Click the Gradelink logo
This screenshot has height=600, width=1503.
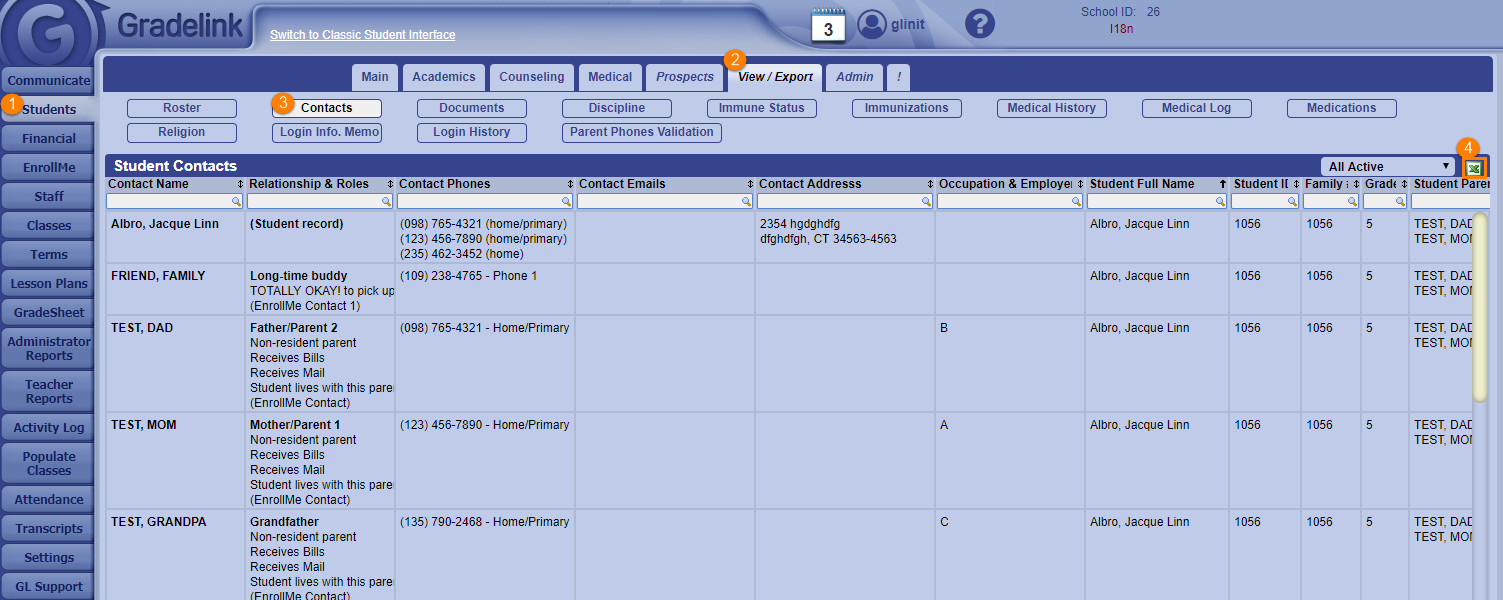tap(50, 35)
